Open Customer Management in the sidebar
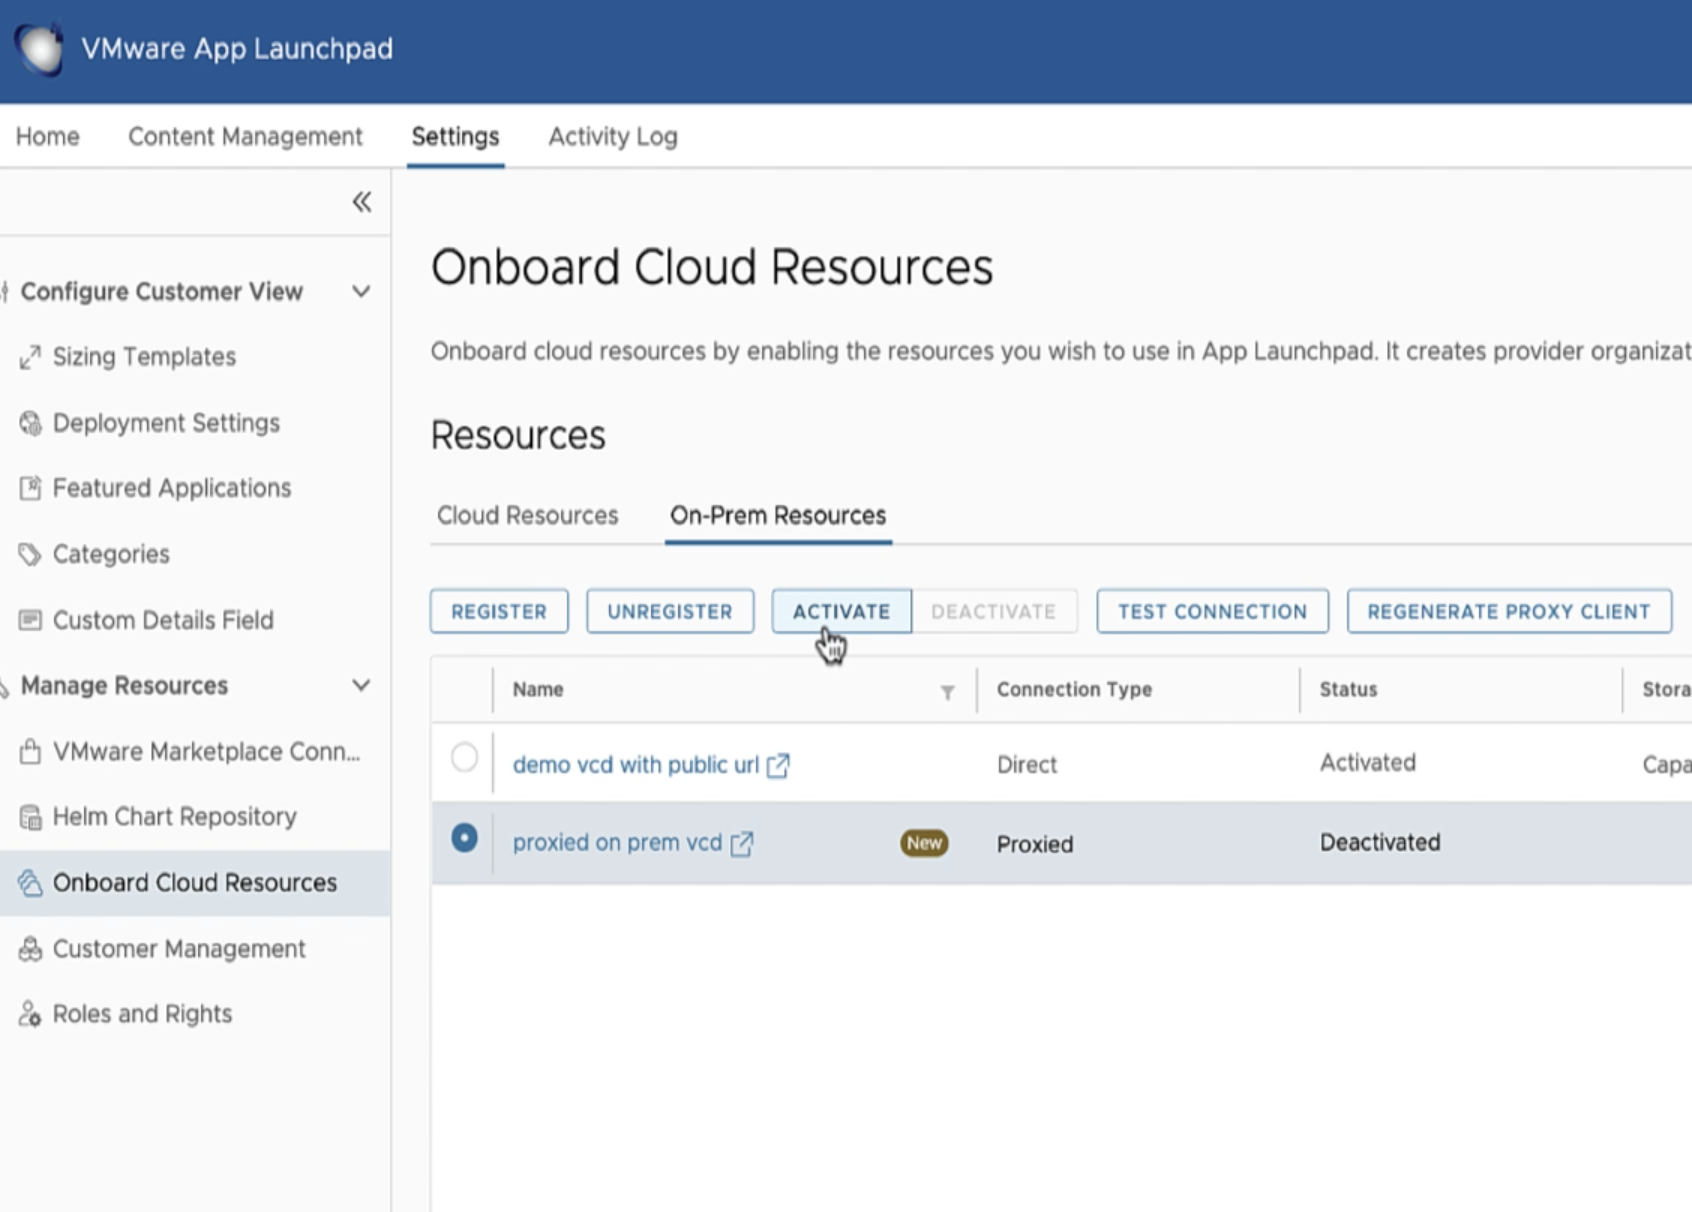This screenshot has width=1692, height=1212. click(x=178, y=949)
